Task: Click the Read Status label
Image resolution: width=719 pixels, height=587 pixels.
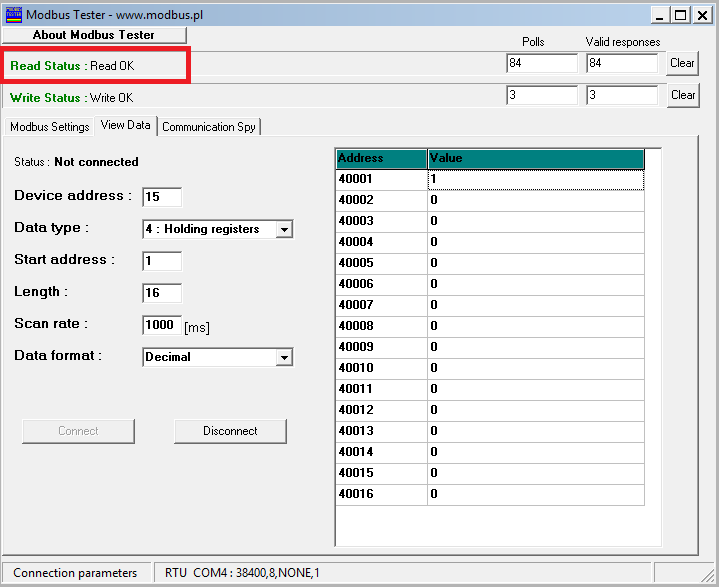Action: [x=49, y=66]
